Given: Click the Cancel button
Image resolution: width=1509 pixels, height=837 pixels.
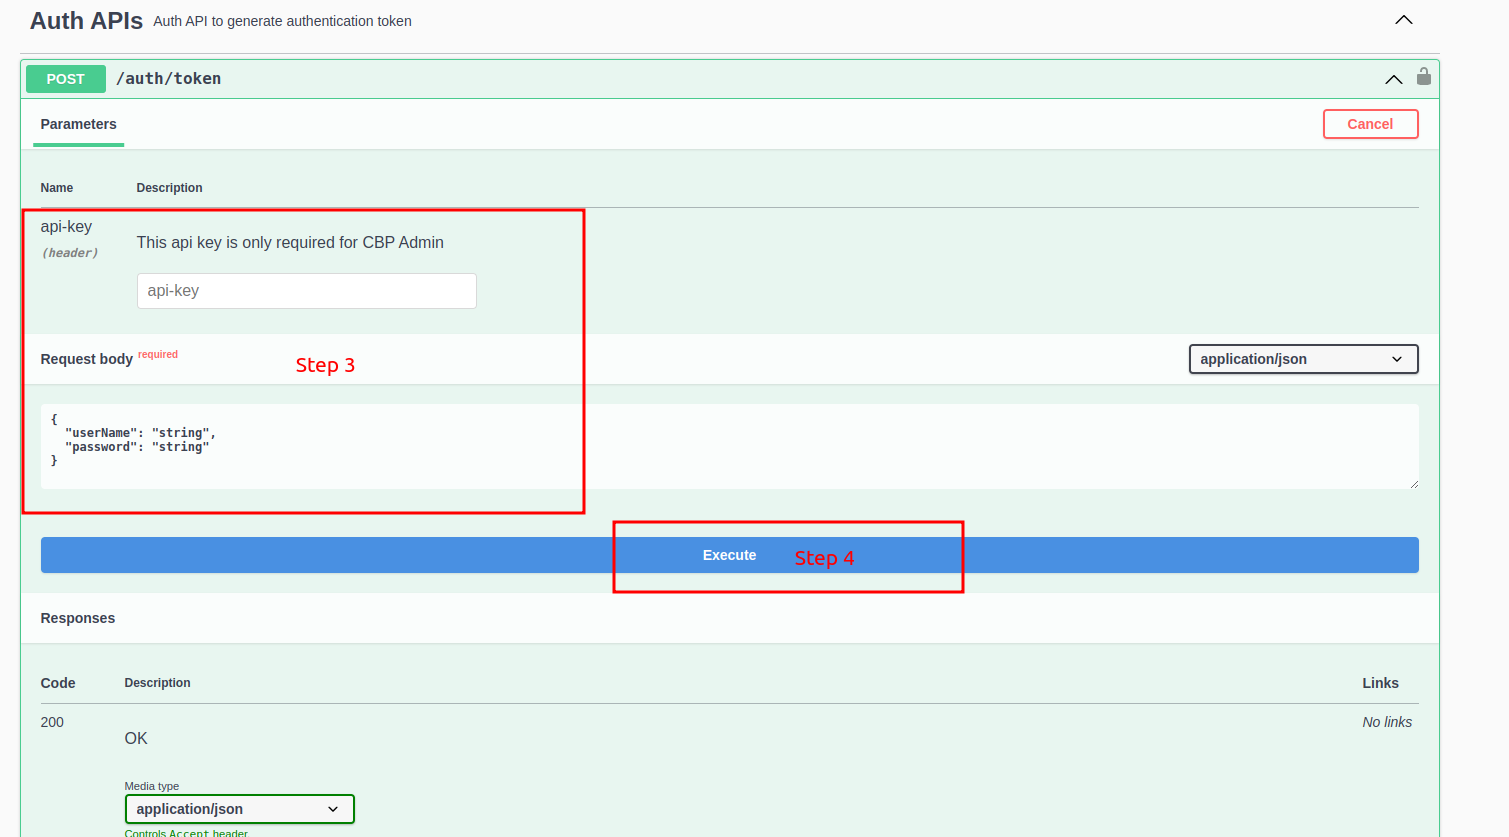Looking at the screenshot, I should coord(1370,124).
